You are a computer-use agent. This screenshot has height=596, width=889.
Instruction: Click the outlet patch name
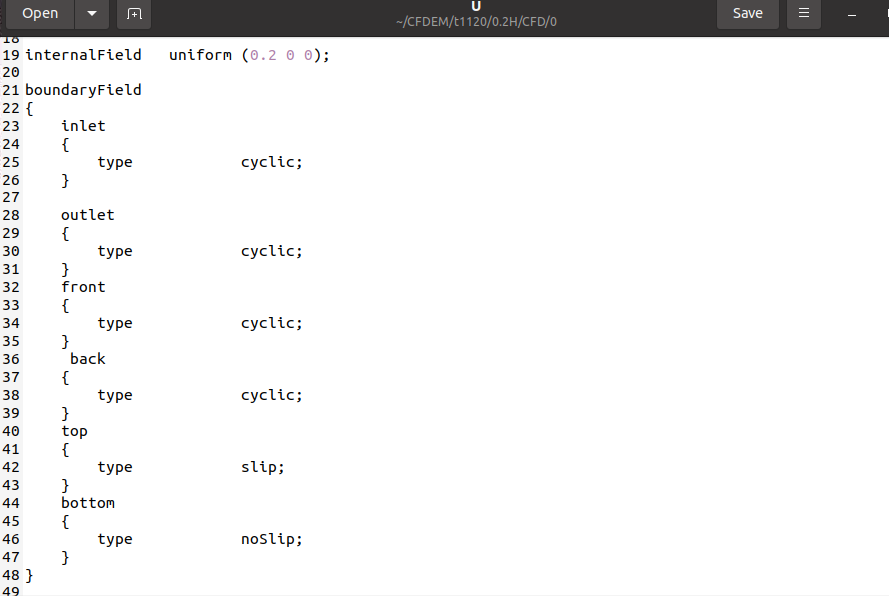click(x=88, y=215)
